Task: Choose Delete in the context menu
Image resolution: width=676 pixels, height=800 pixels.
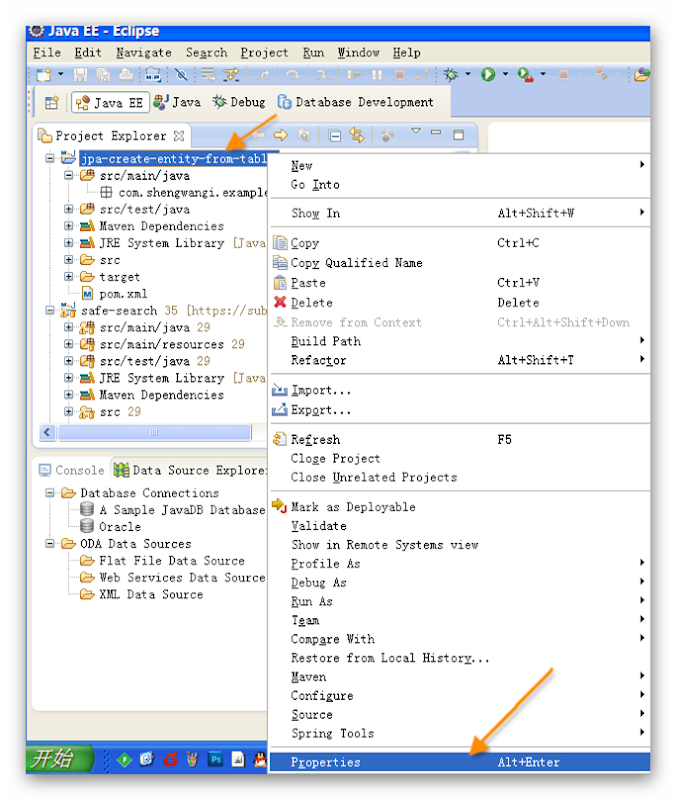Action: [x=460, y=303]
